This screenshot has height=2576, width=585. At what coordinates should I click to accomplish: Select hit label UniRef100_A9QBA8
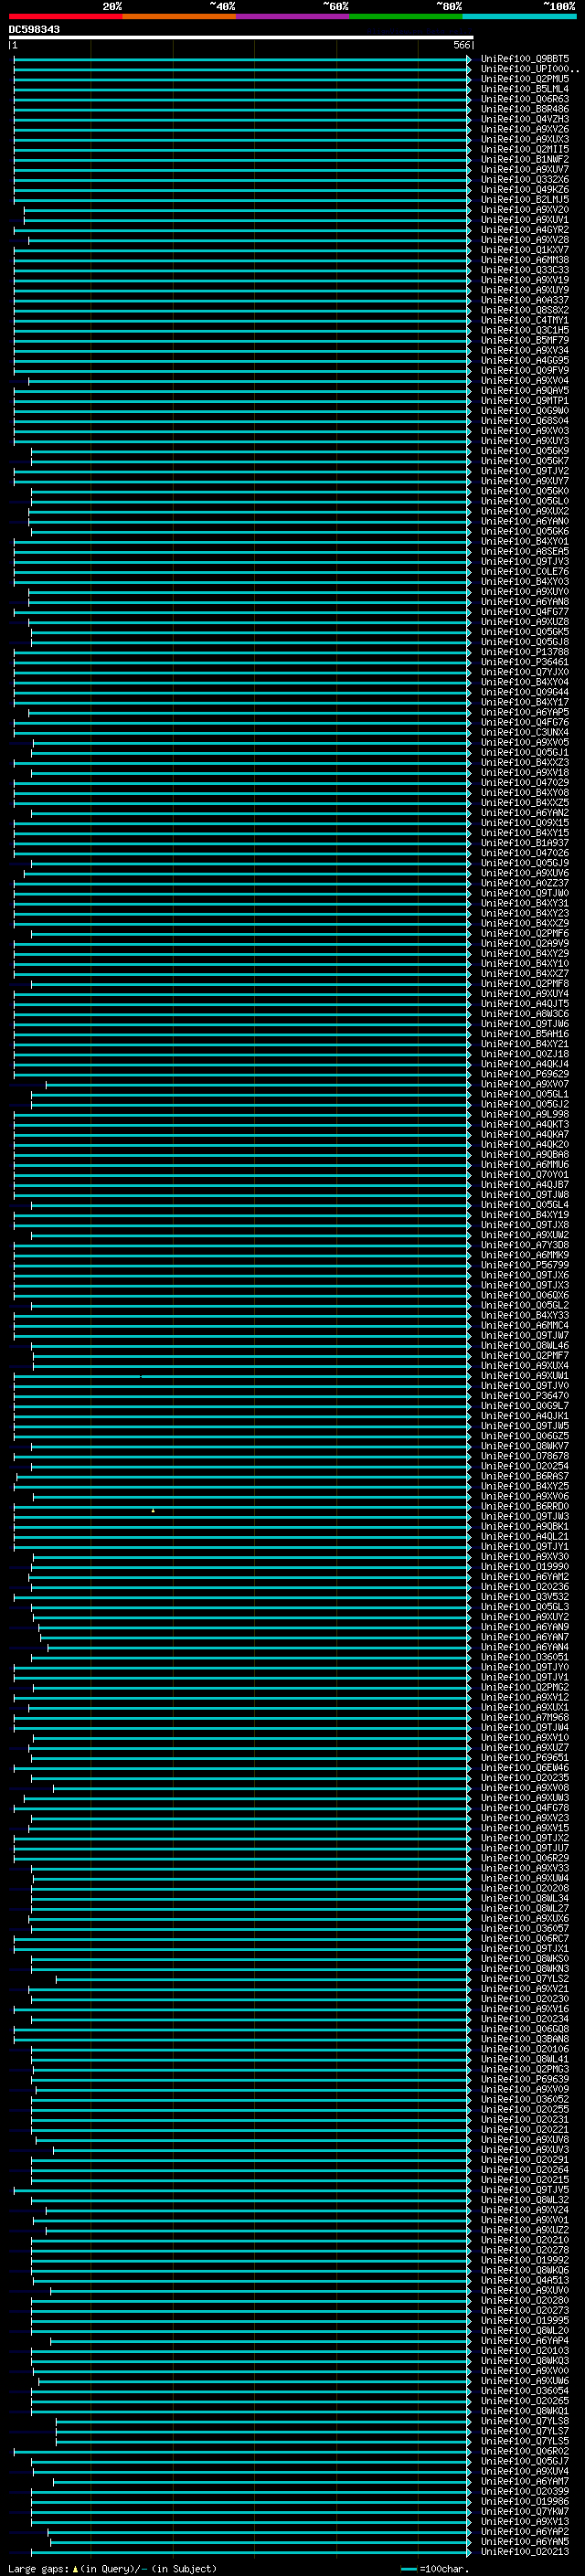[525, 1155]
